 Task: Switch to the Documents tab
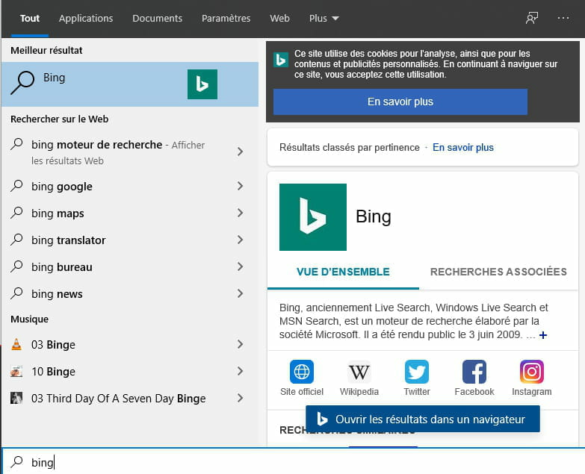157,18
